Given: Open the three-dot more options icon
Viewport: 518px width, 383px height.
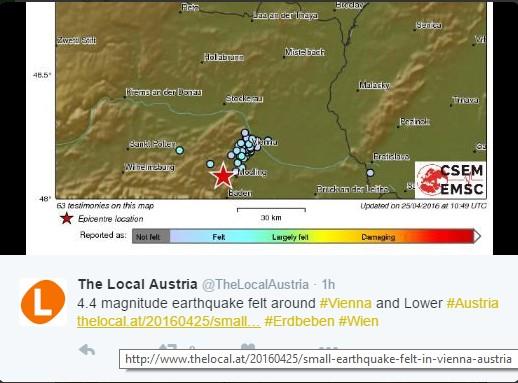Looking at the screenshot, I should pyautogui.click(x=328, y=348).
